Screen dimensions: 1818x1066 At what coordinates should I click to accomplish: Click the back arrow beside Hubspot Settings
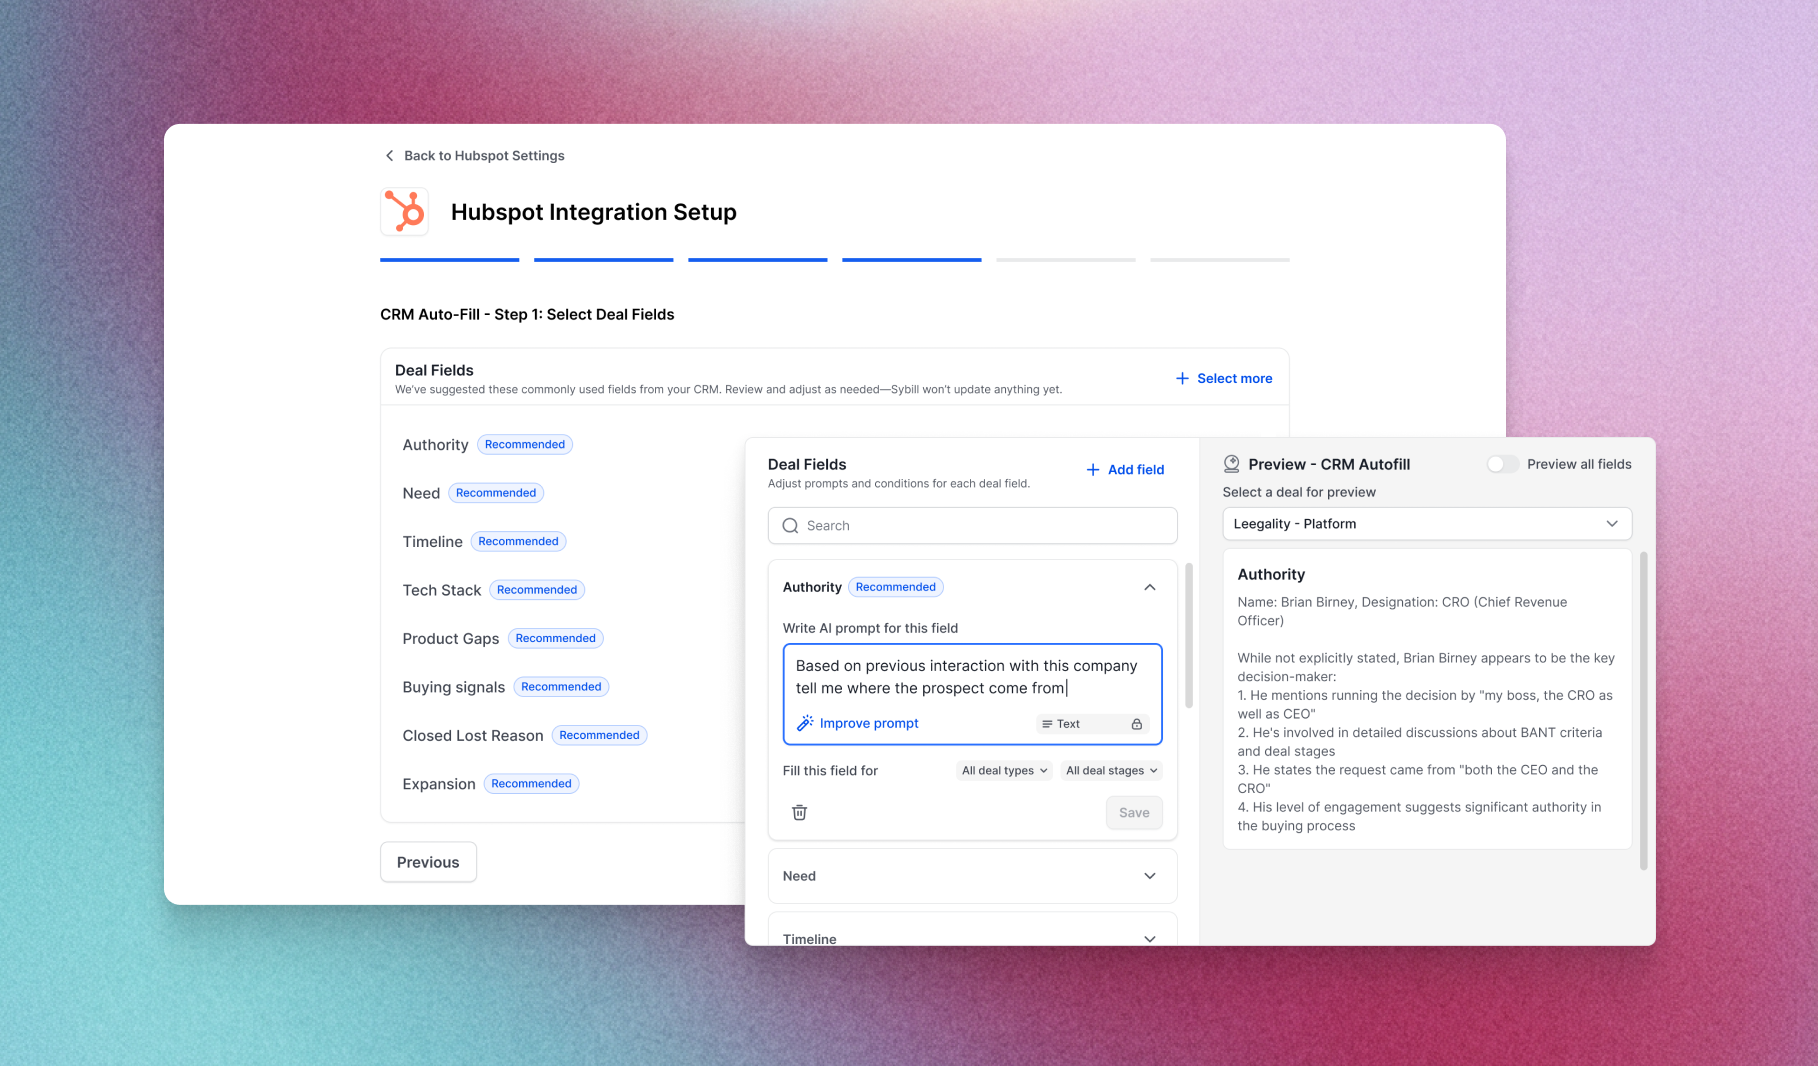point(389,156)
